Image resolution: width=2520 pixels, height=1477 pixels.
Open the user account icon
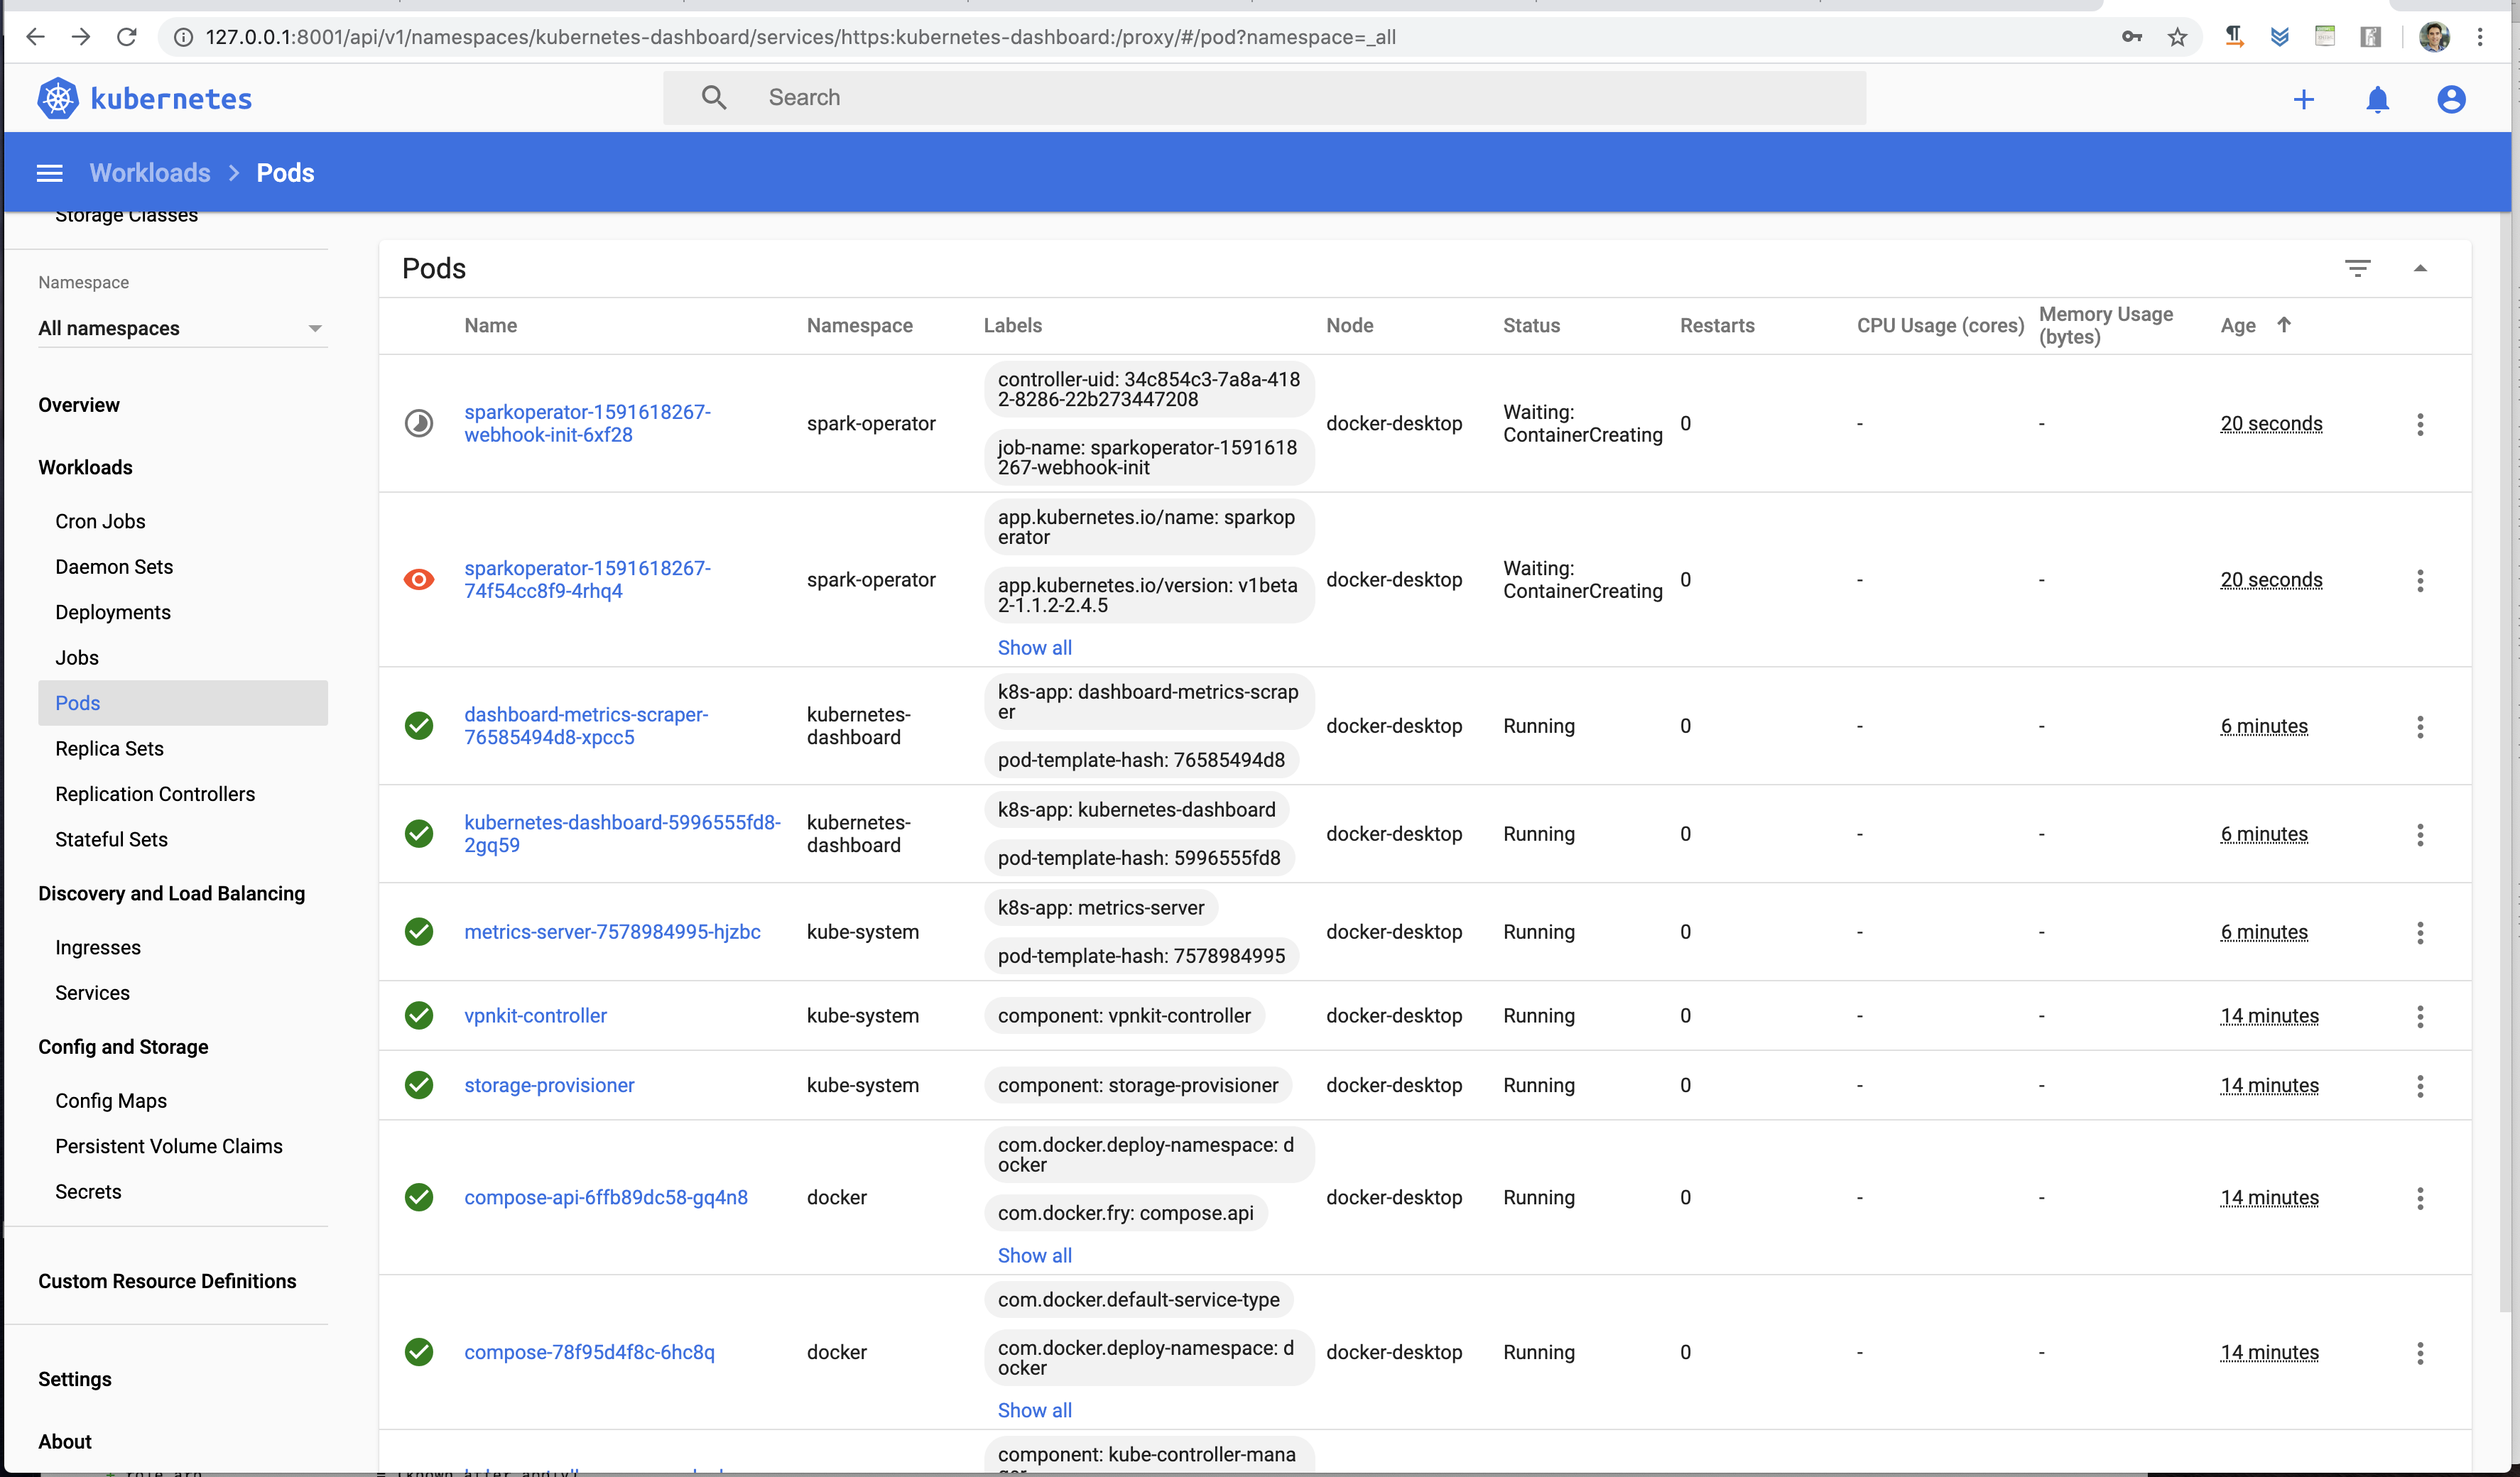pyautogui.click(x=2451, y=99)
